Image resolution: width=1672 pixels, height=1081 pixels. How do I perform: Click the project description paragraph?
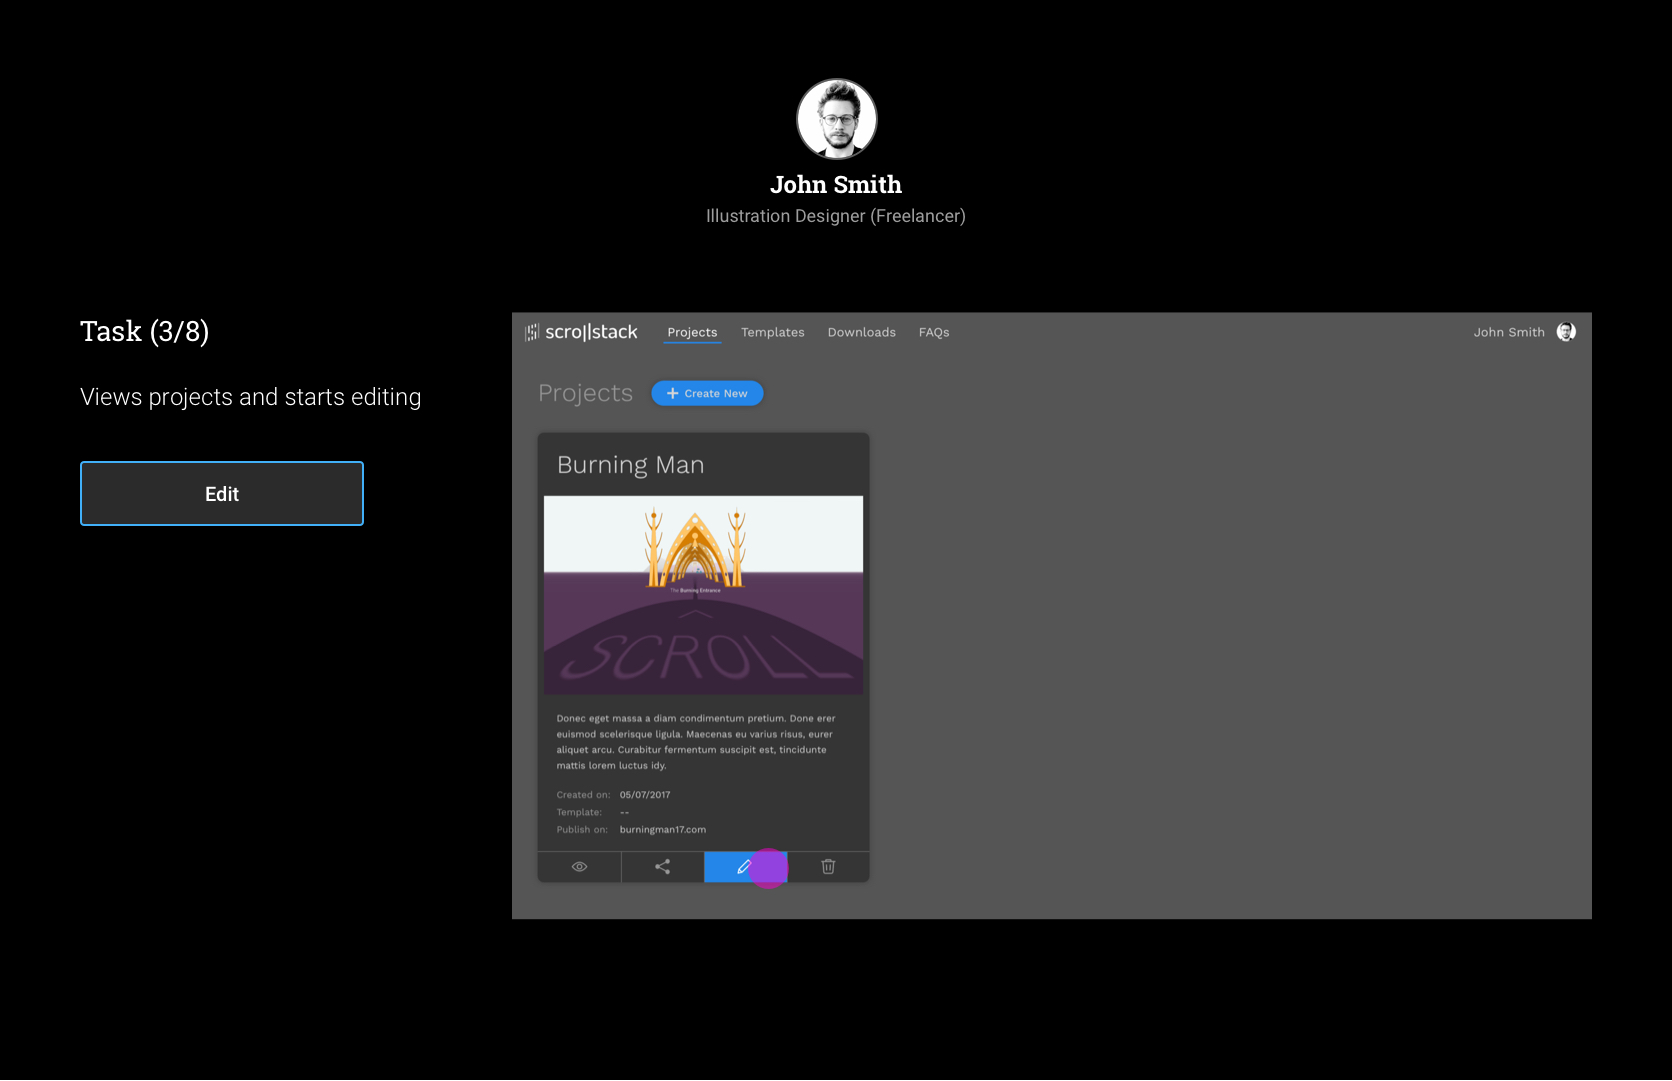pyautogui.click(x=696, y=742)
